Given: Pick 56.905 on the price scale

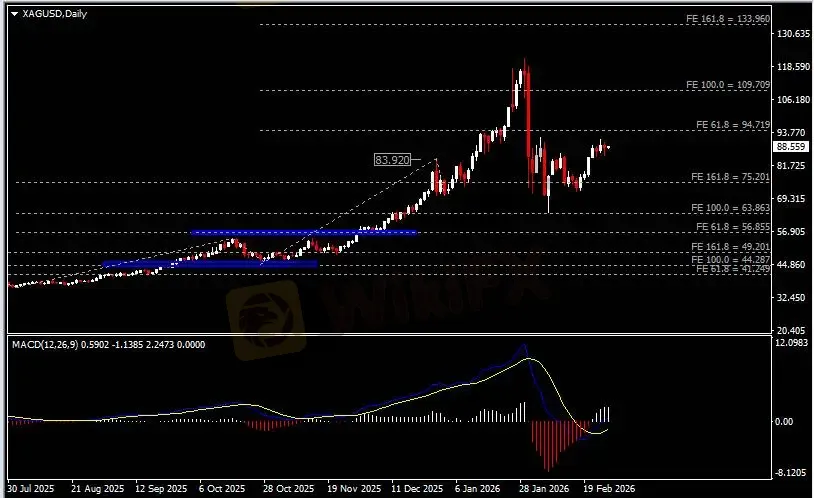Looking at the screenshot, I should tap(791, 232).
